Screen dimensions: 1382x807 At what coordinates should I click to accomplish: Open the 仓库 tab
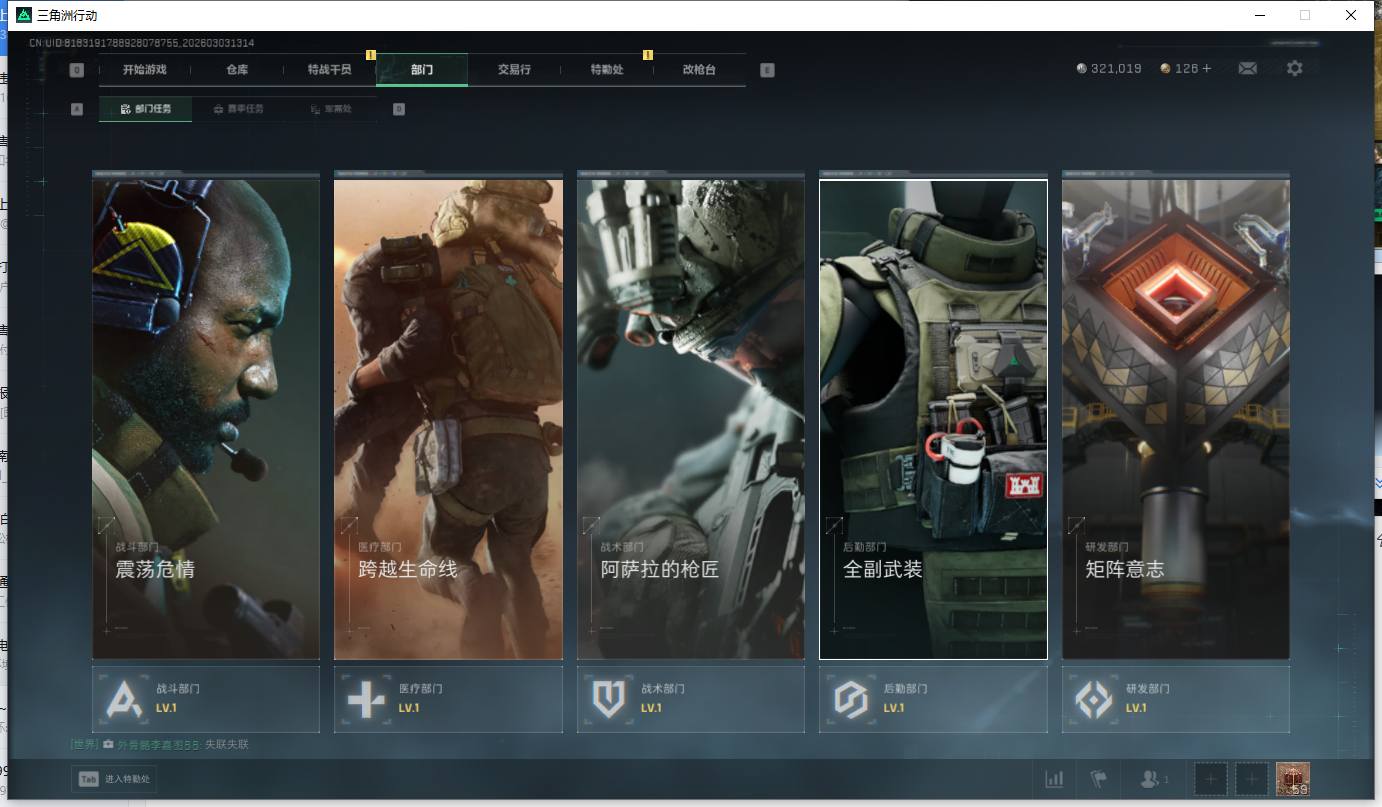tap(237, 70)
